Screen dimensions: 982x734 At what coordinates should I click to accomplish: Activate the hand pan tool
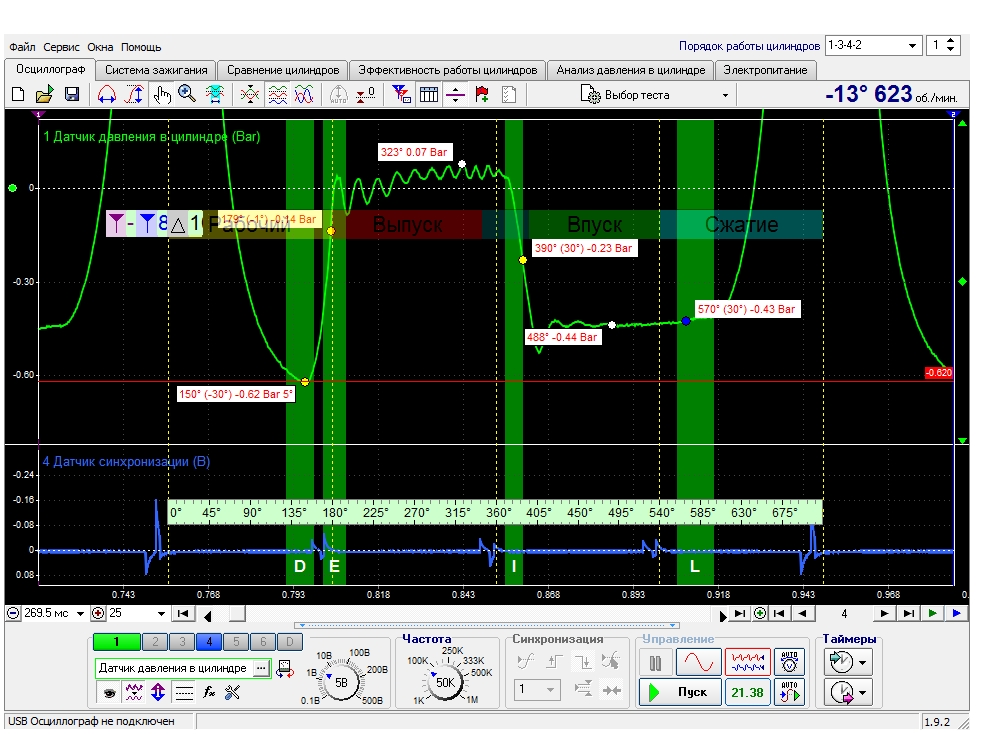(x=162, y=95)
